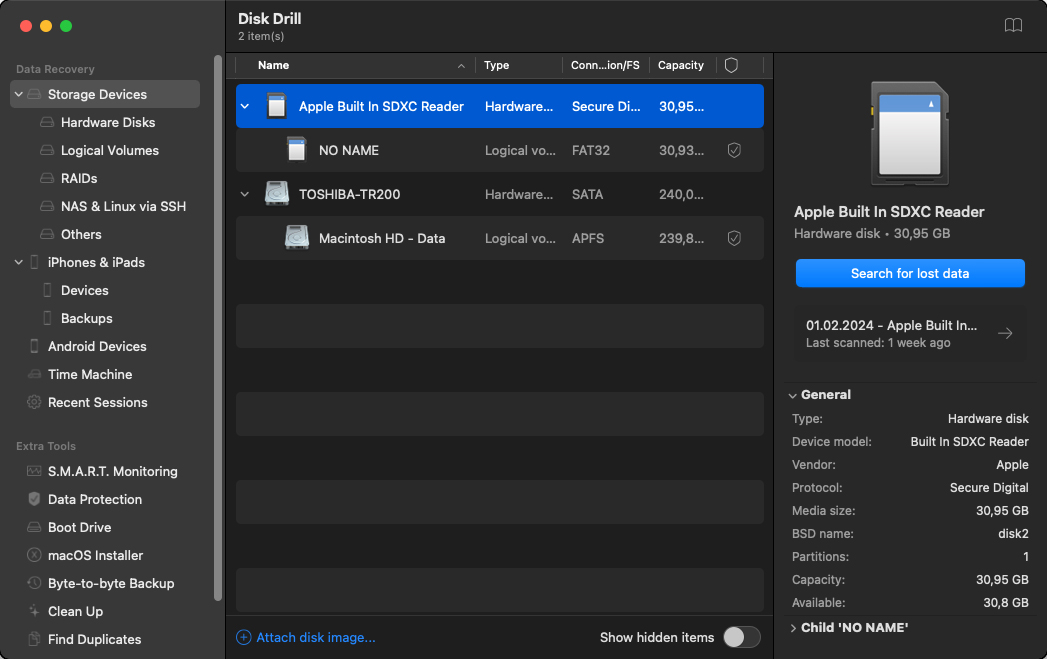The image size is (1047, 659).
Task: Click the shield icon next to NO NAME
Action: [x=734, y=150]
